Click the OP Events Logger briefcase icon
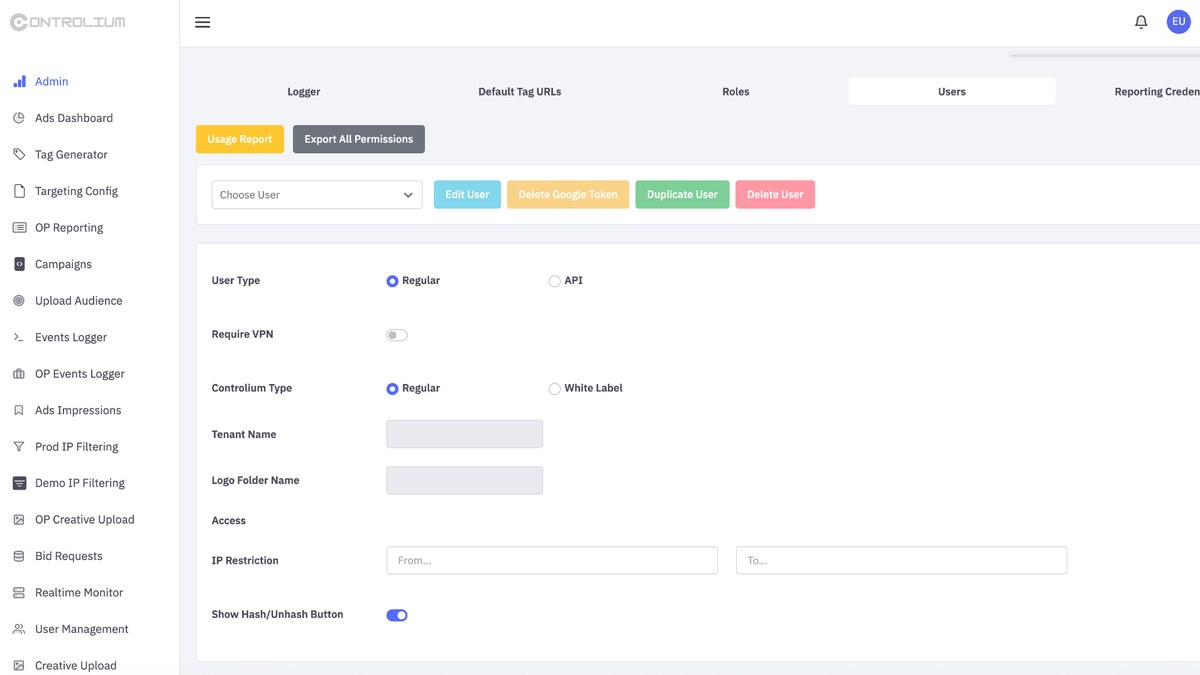This screenshot has width=1200, height=675. click(19, 373)
